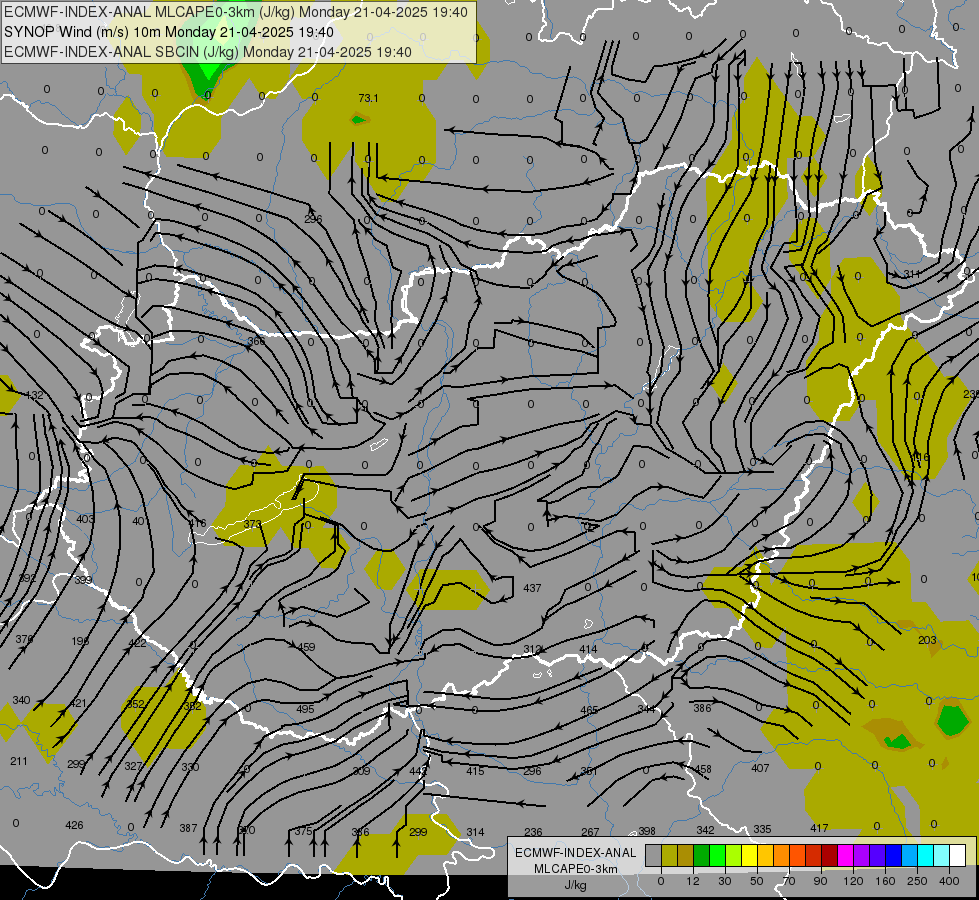This screenshot has height=900, width=979.
Task: Click the legend text MLCAPE0-3km
Action: [x=576, y=869]
